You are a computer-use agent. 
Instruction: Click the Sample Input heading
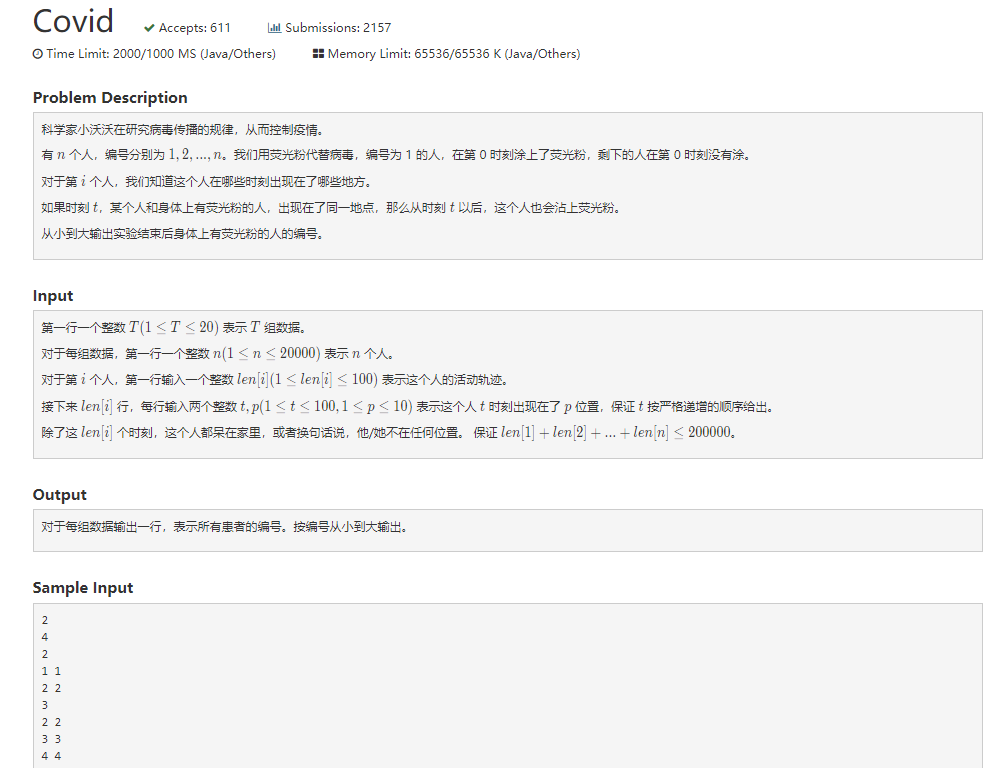click(x=83, y=588)
